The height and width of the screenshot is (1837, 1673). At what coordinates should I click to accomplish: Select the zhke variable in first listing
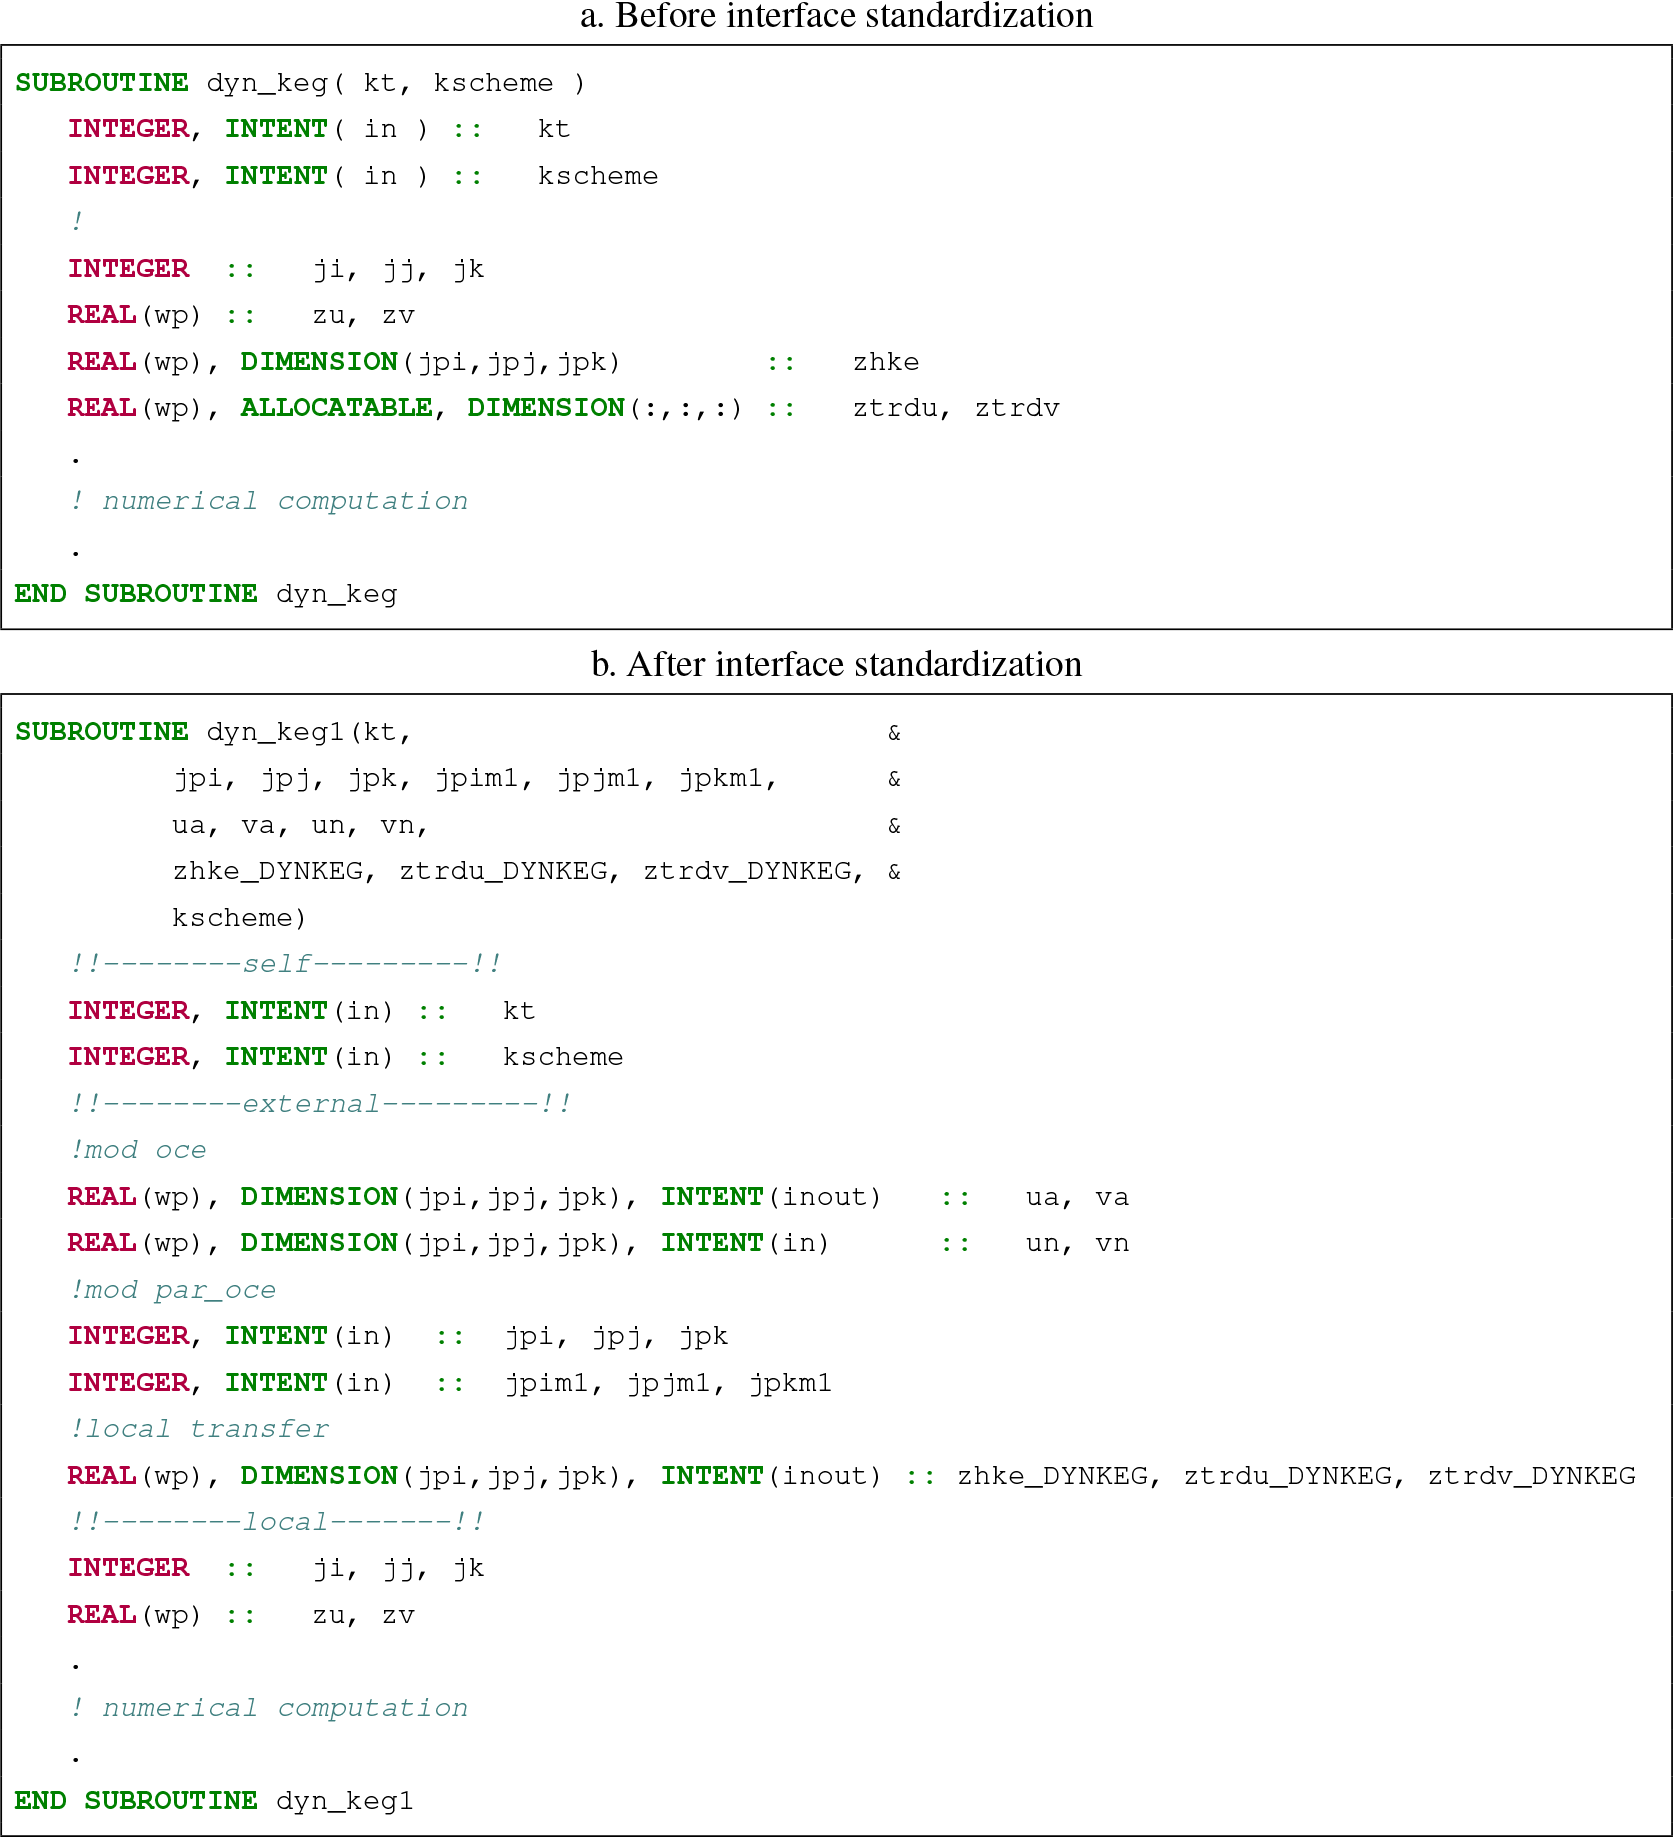[x=885, y=362]
